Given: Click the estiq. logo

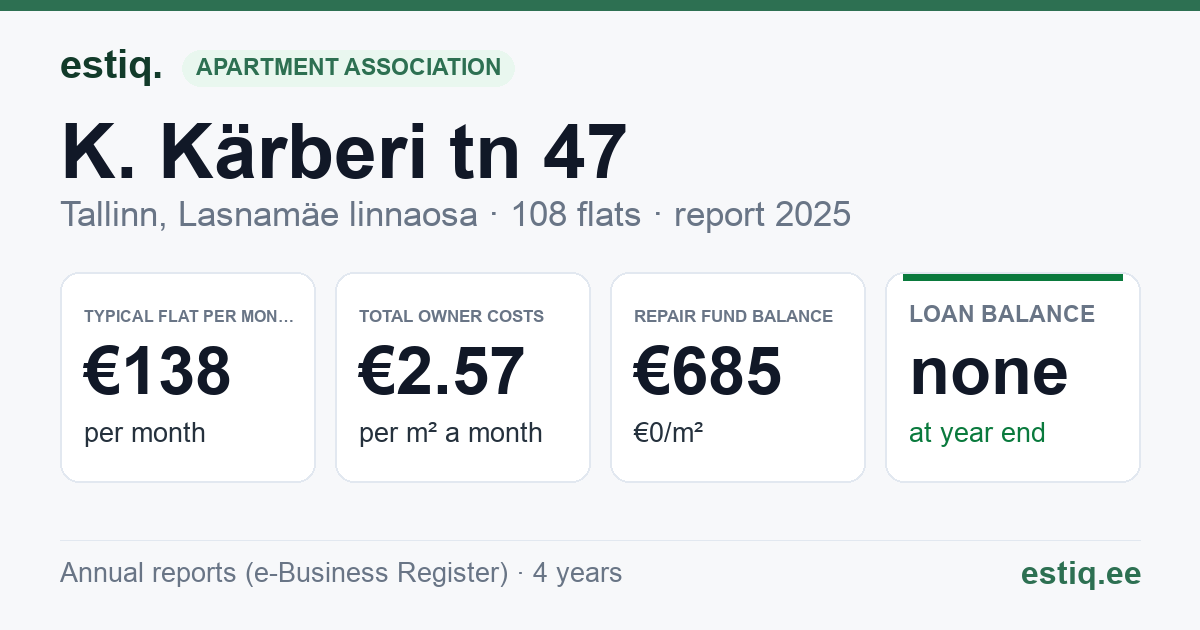Looking at the screenshot, I should tap(111, 66).
